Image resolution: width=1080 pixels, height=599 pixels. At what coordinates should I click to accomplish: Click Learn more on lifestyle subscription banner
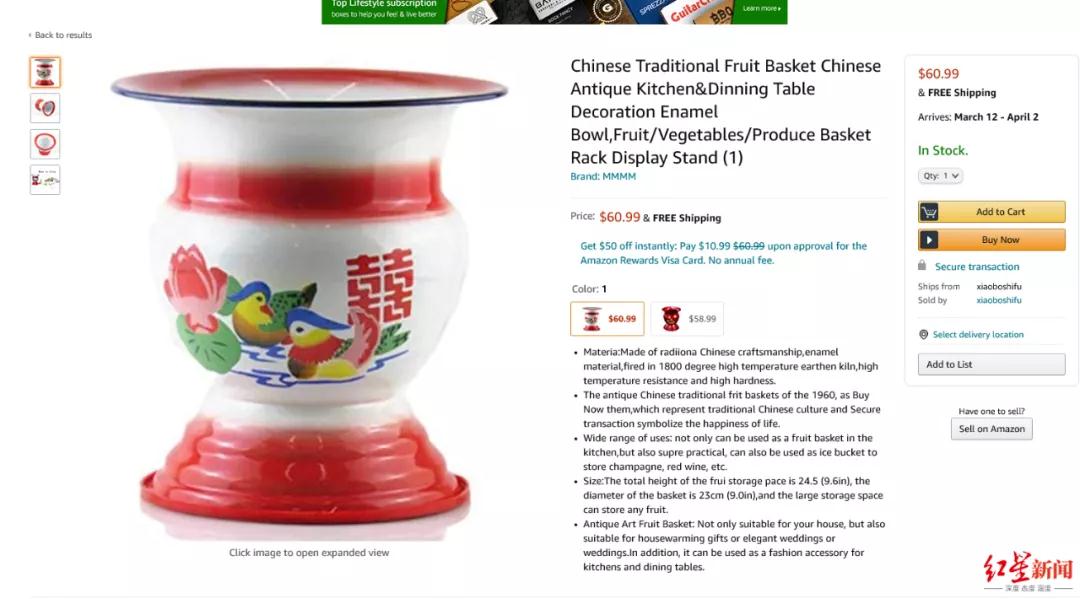pos(761,8)
